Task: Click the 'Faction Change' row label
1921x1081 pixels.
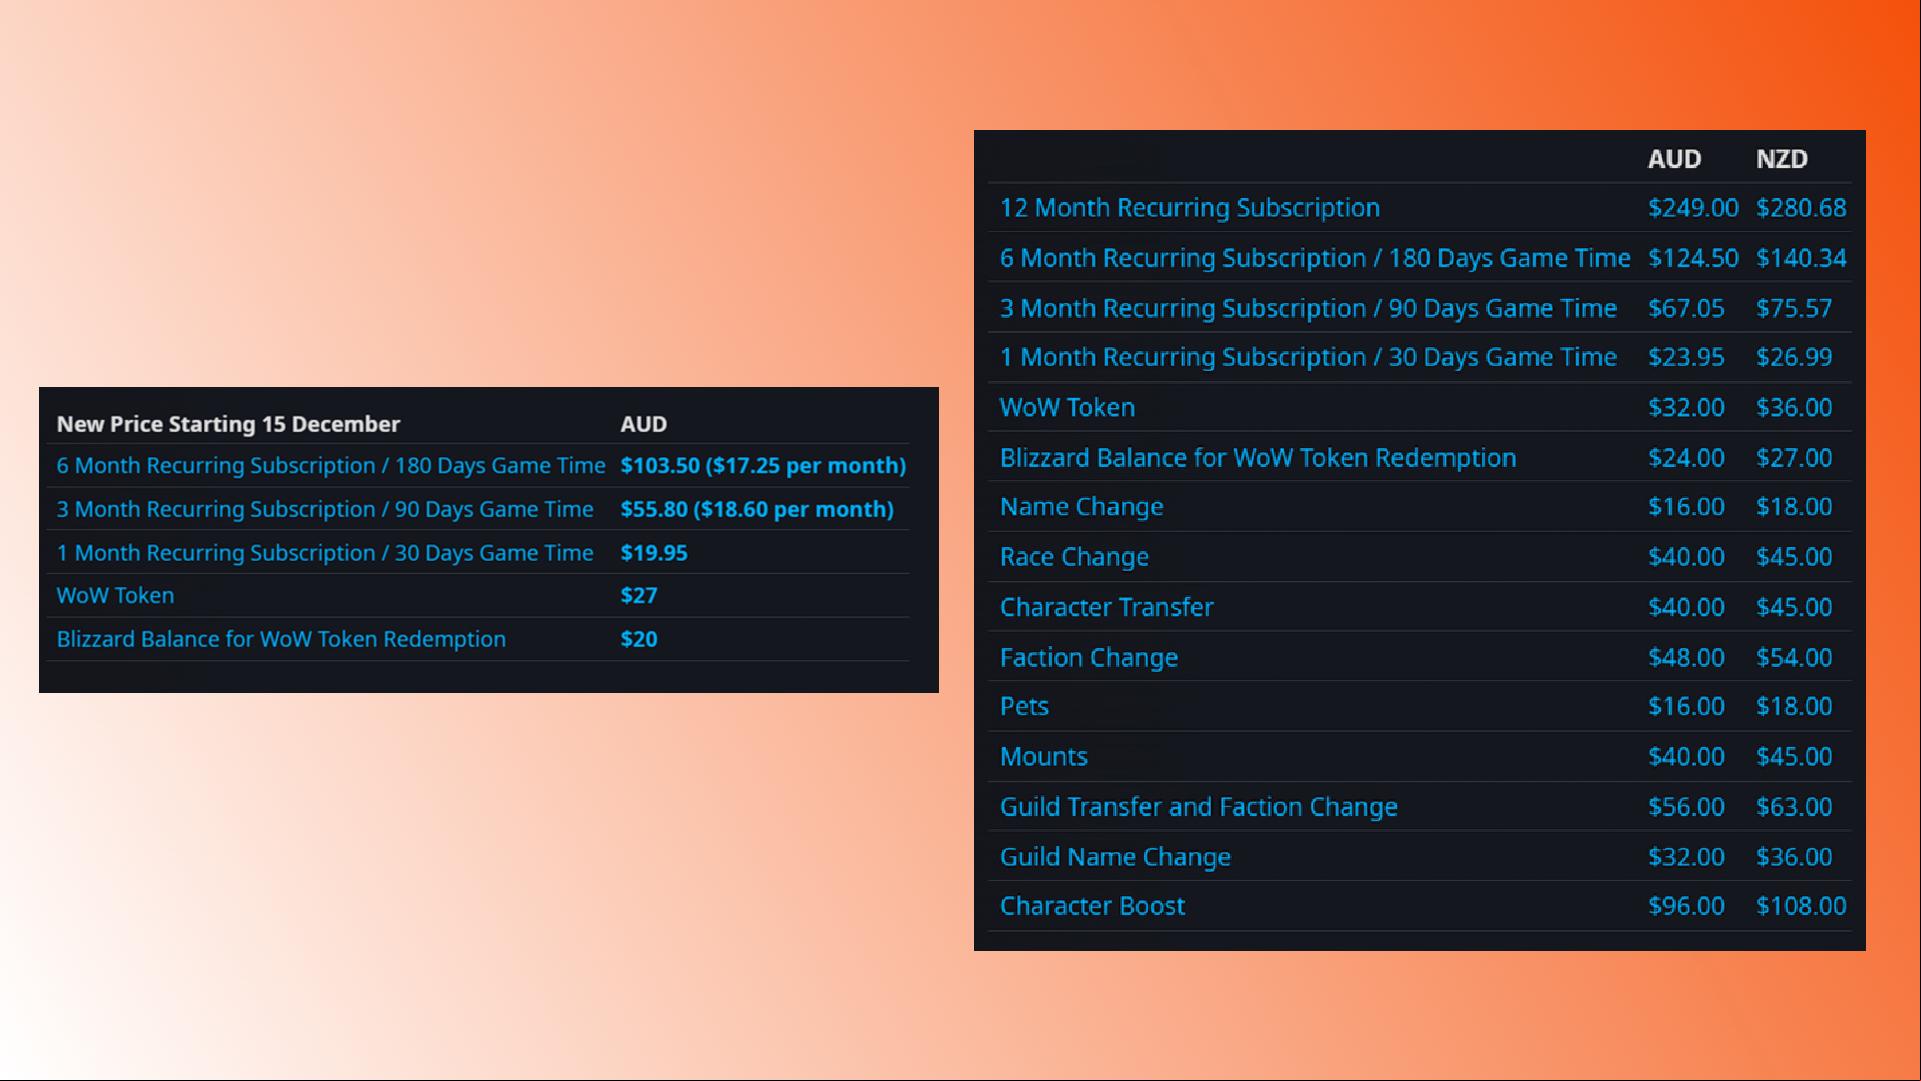Action: pos(1089,657)
